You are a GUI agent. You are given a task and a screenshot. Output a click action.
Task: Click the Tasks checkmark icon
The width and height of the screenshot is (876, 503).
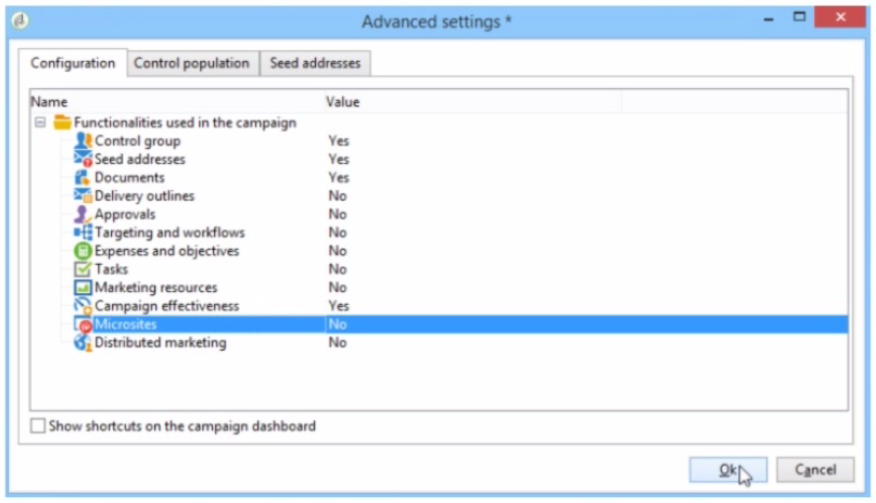point(83,269)
